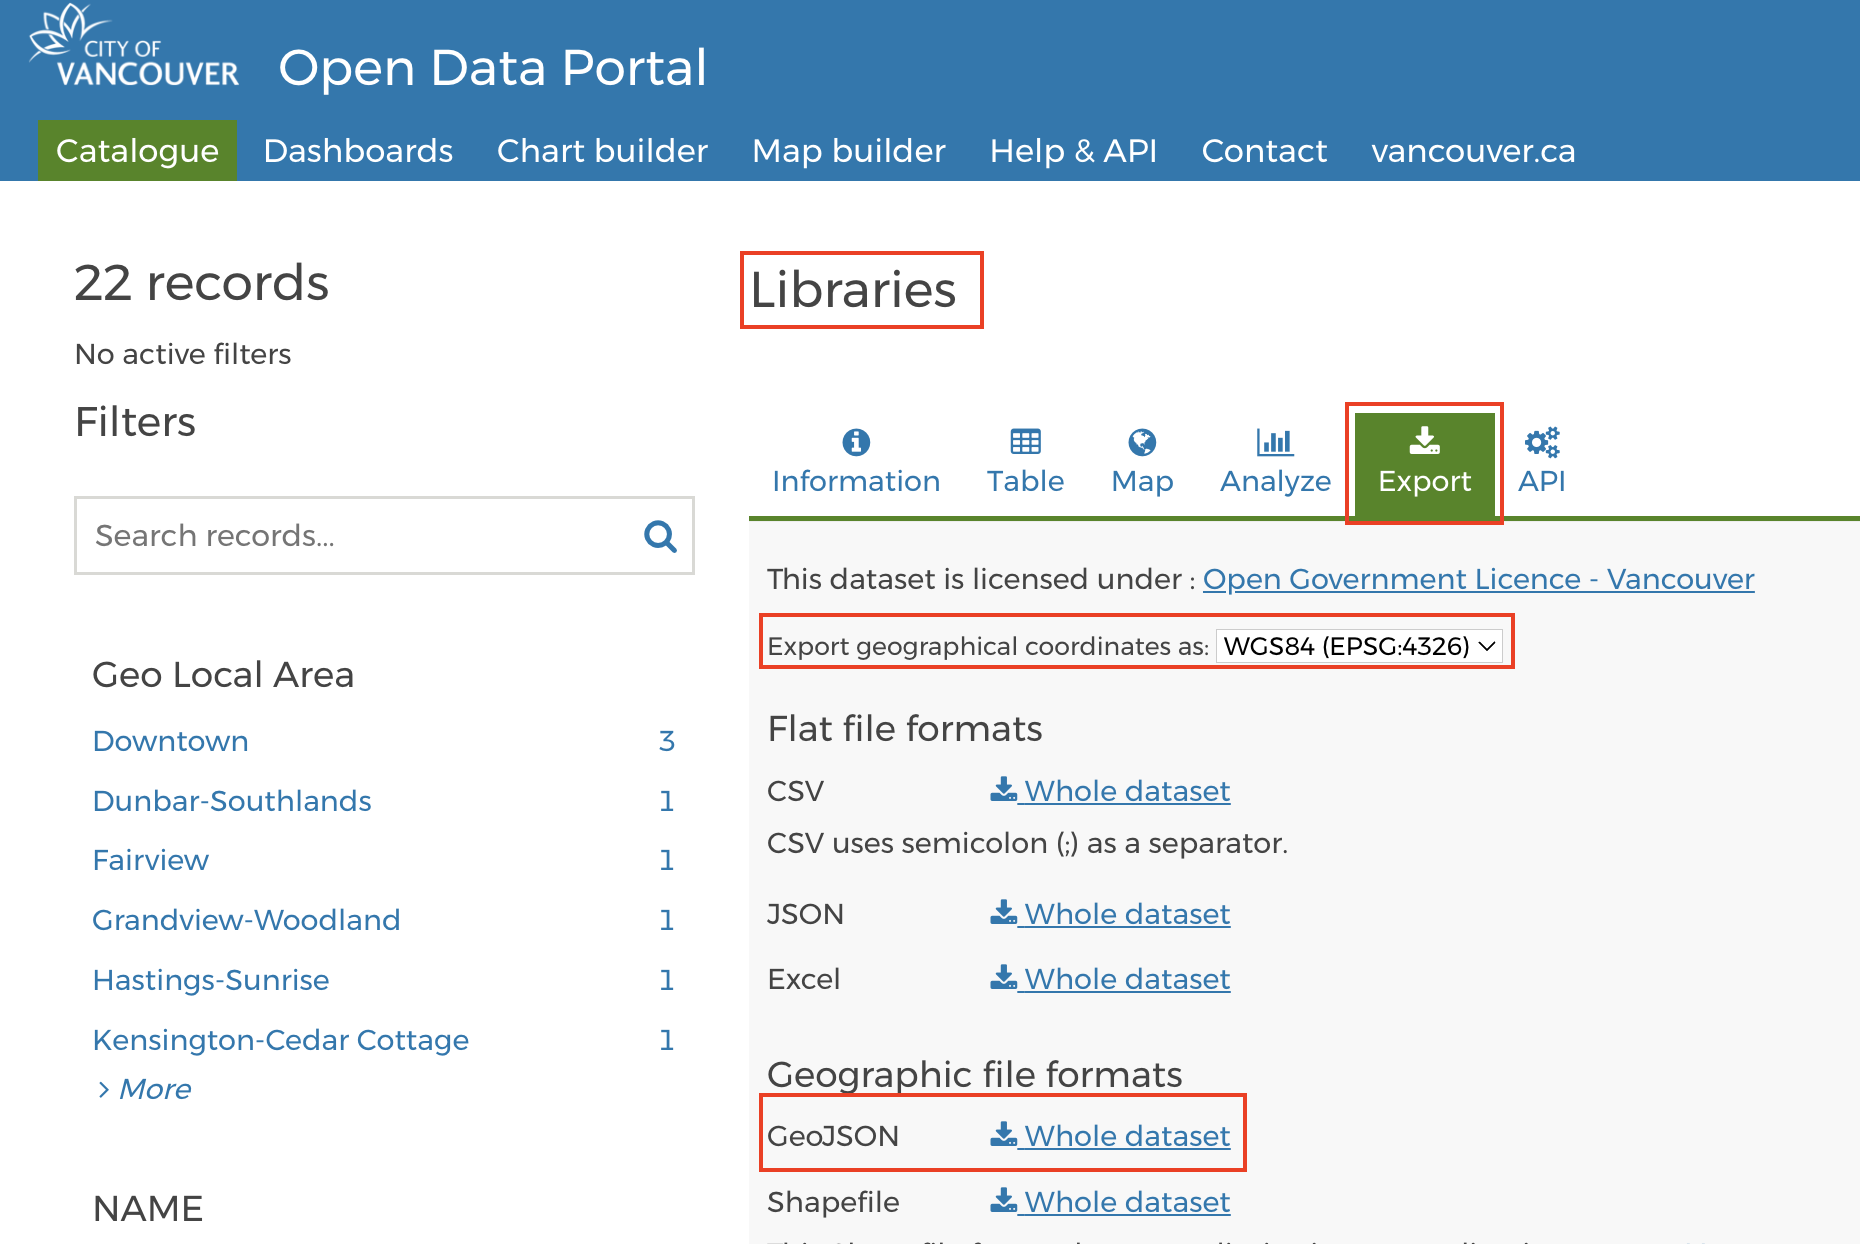Click the Export download icon
Image resolution: width=1860 pixels, height=1244 pixels.
(1424, 440)
